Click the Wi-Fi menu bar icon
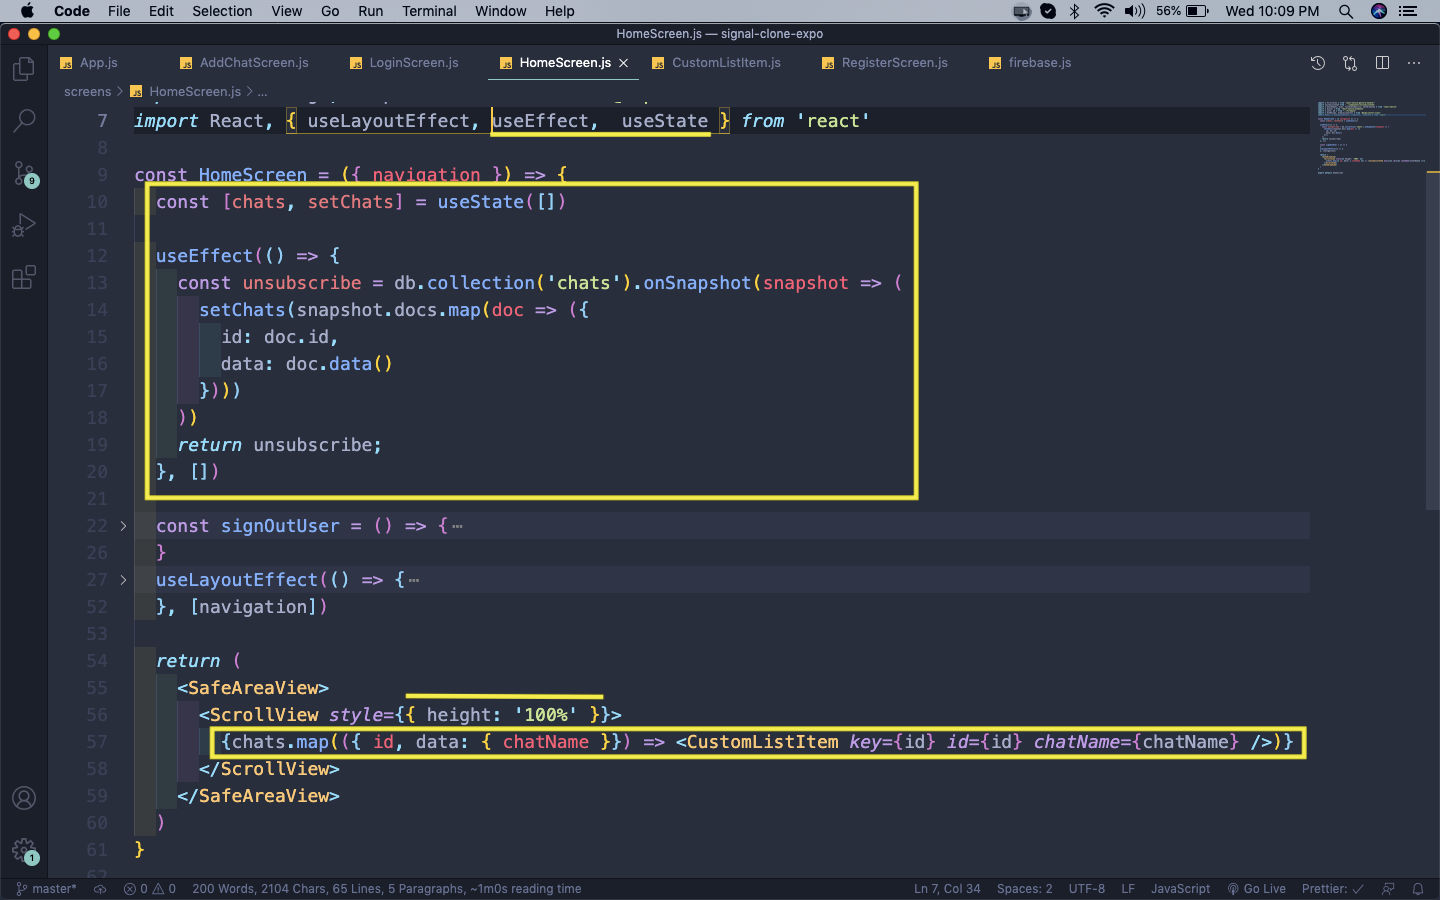 (1104, 11)
